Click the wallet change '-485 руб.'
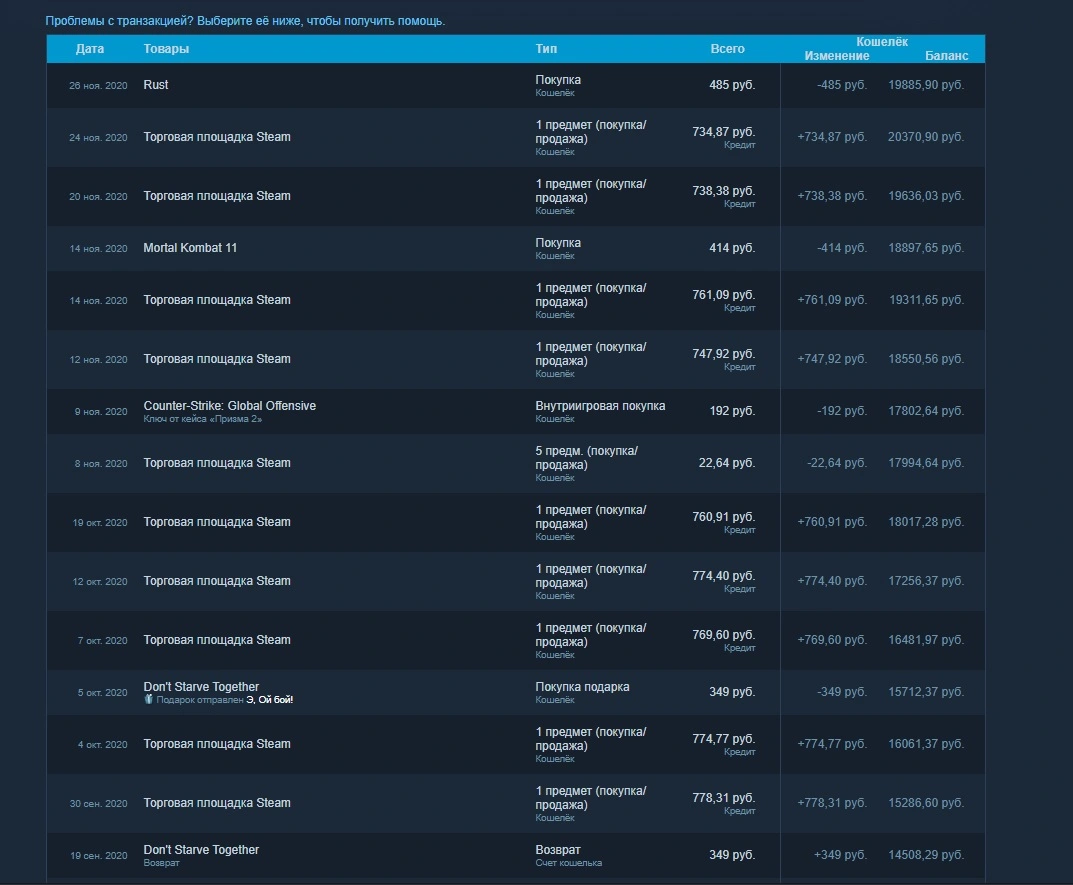 [842, 85]
